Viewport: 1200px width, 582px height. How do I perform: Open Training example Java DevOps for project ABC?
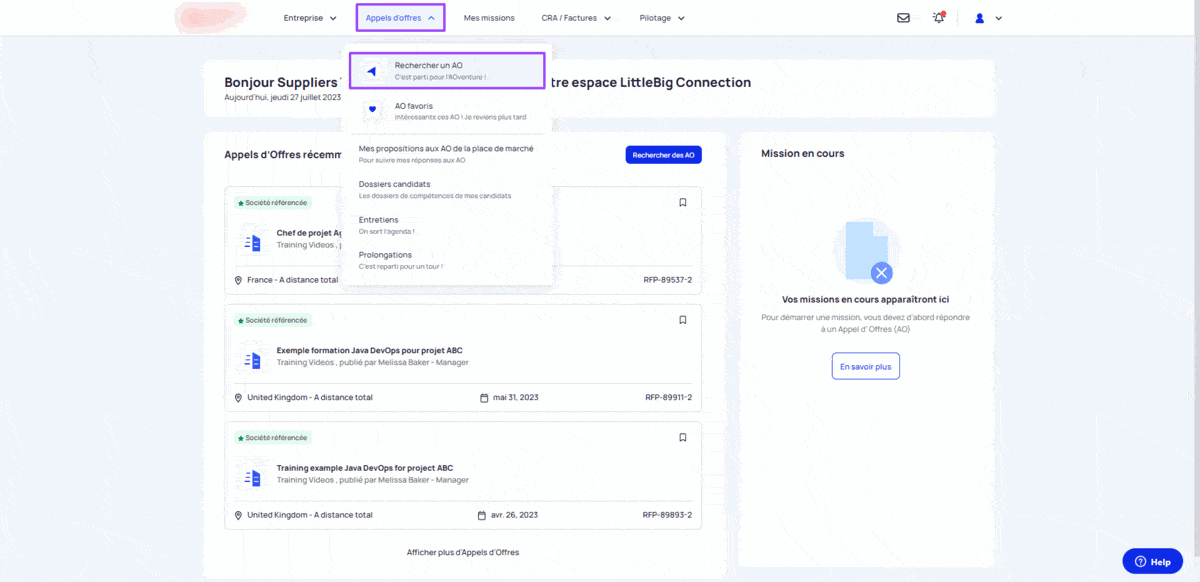click(365, 467)
